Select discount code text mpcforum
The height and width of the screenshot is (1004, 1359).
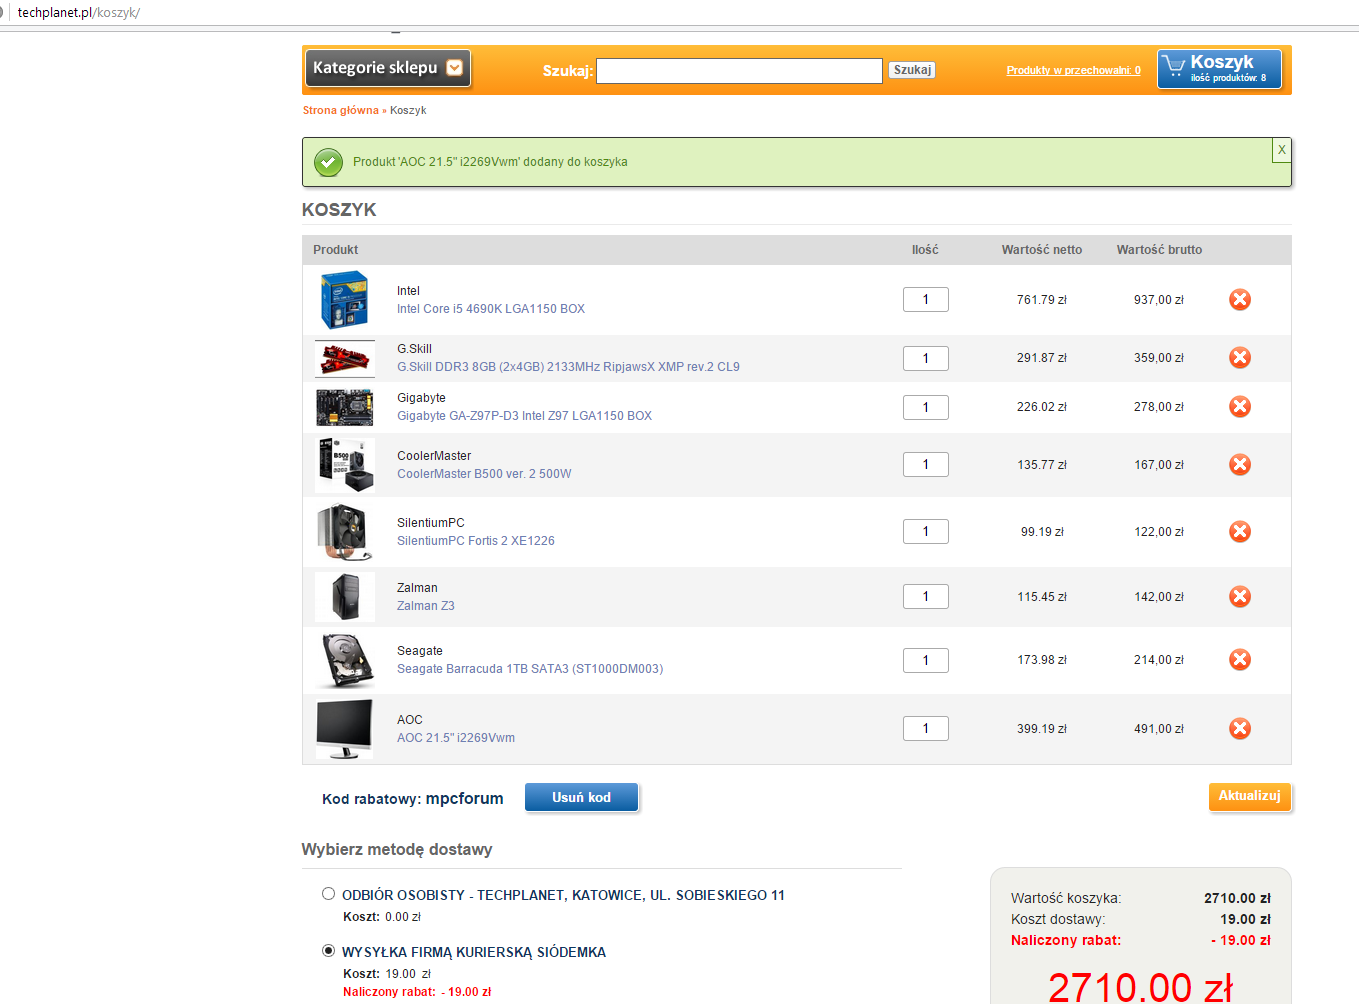pyautogui.click(x=465, y=798)
